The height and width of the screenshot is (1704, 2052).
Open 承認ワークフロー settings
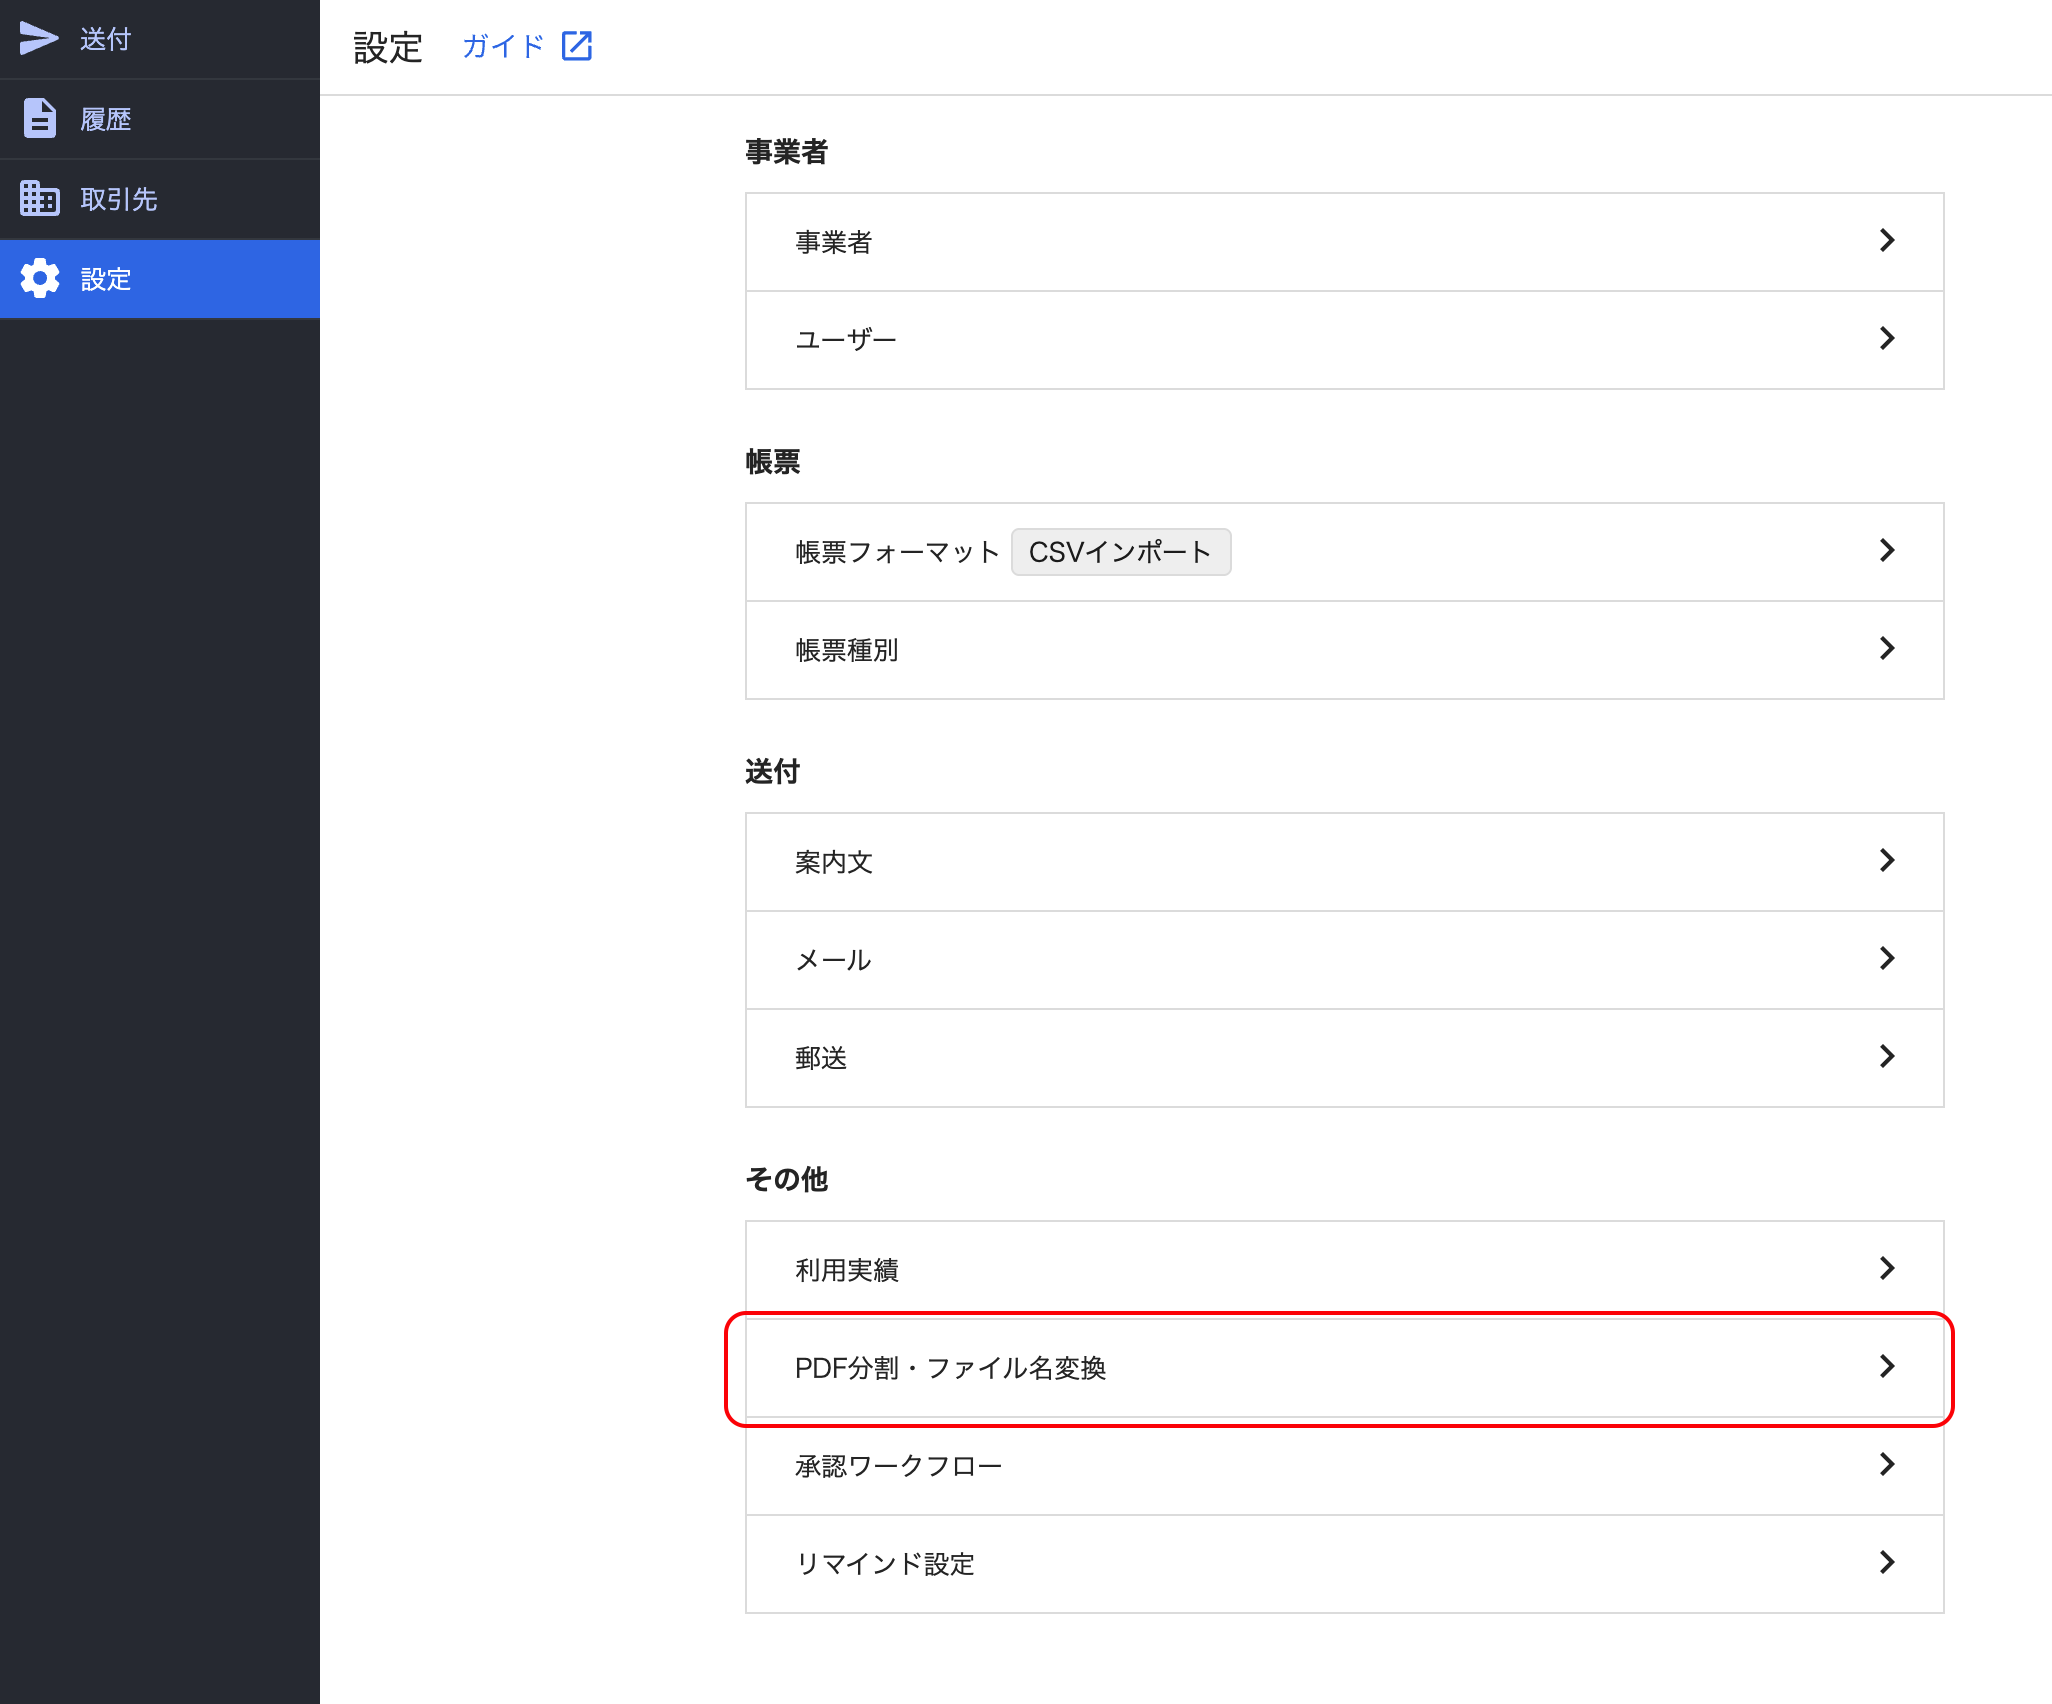point(898,1466)
